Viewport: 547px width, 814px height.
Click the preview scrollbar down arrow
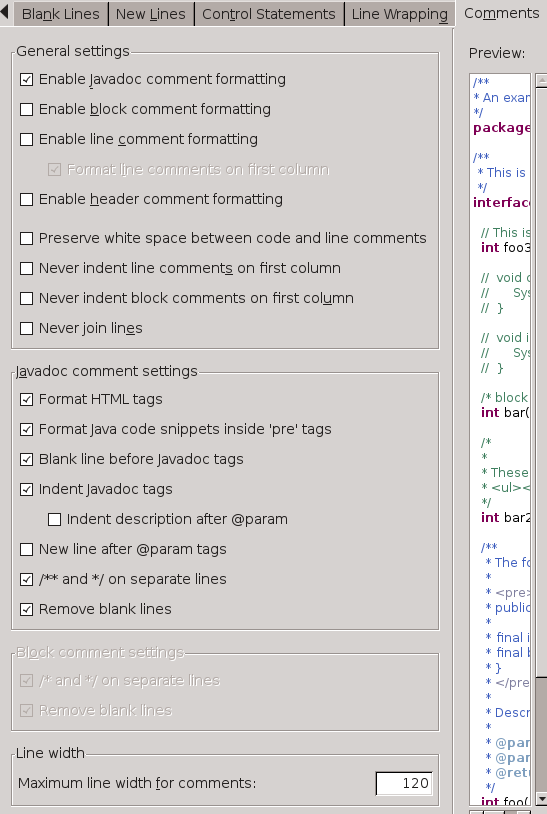541,799
